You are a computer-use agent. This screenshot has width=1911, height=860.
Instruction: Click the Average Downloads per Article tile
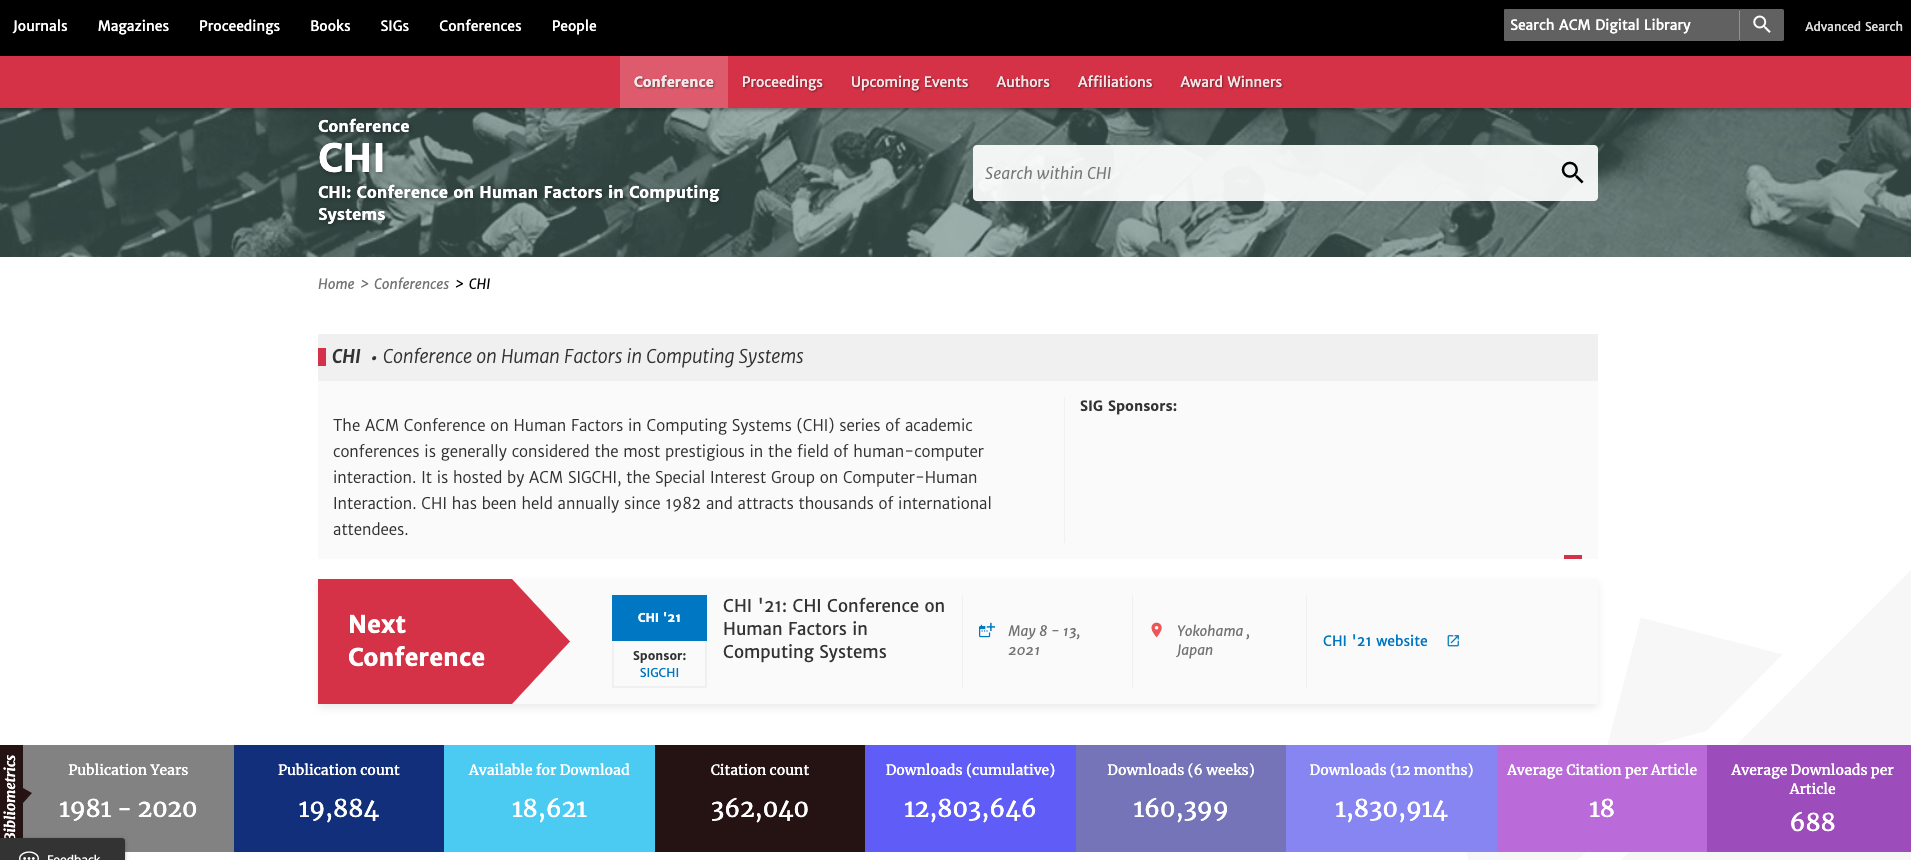[1809, 798]
